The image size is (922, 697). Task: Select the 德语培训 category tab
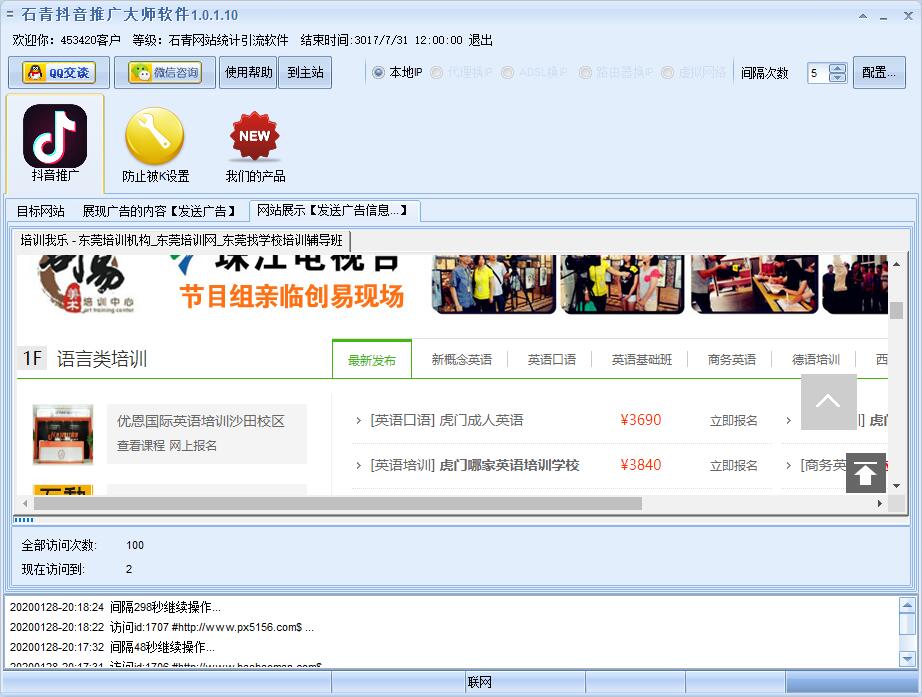pyautogui.click(x=816, y=359)
